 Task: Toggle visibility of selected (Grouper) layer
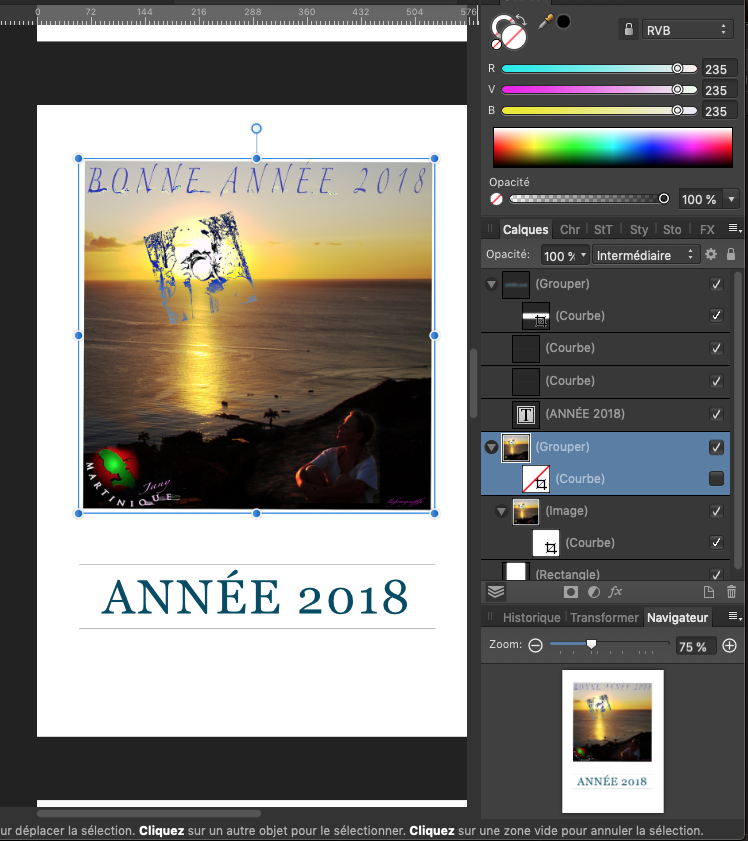pos(716,447)
